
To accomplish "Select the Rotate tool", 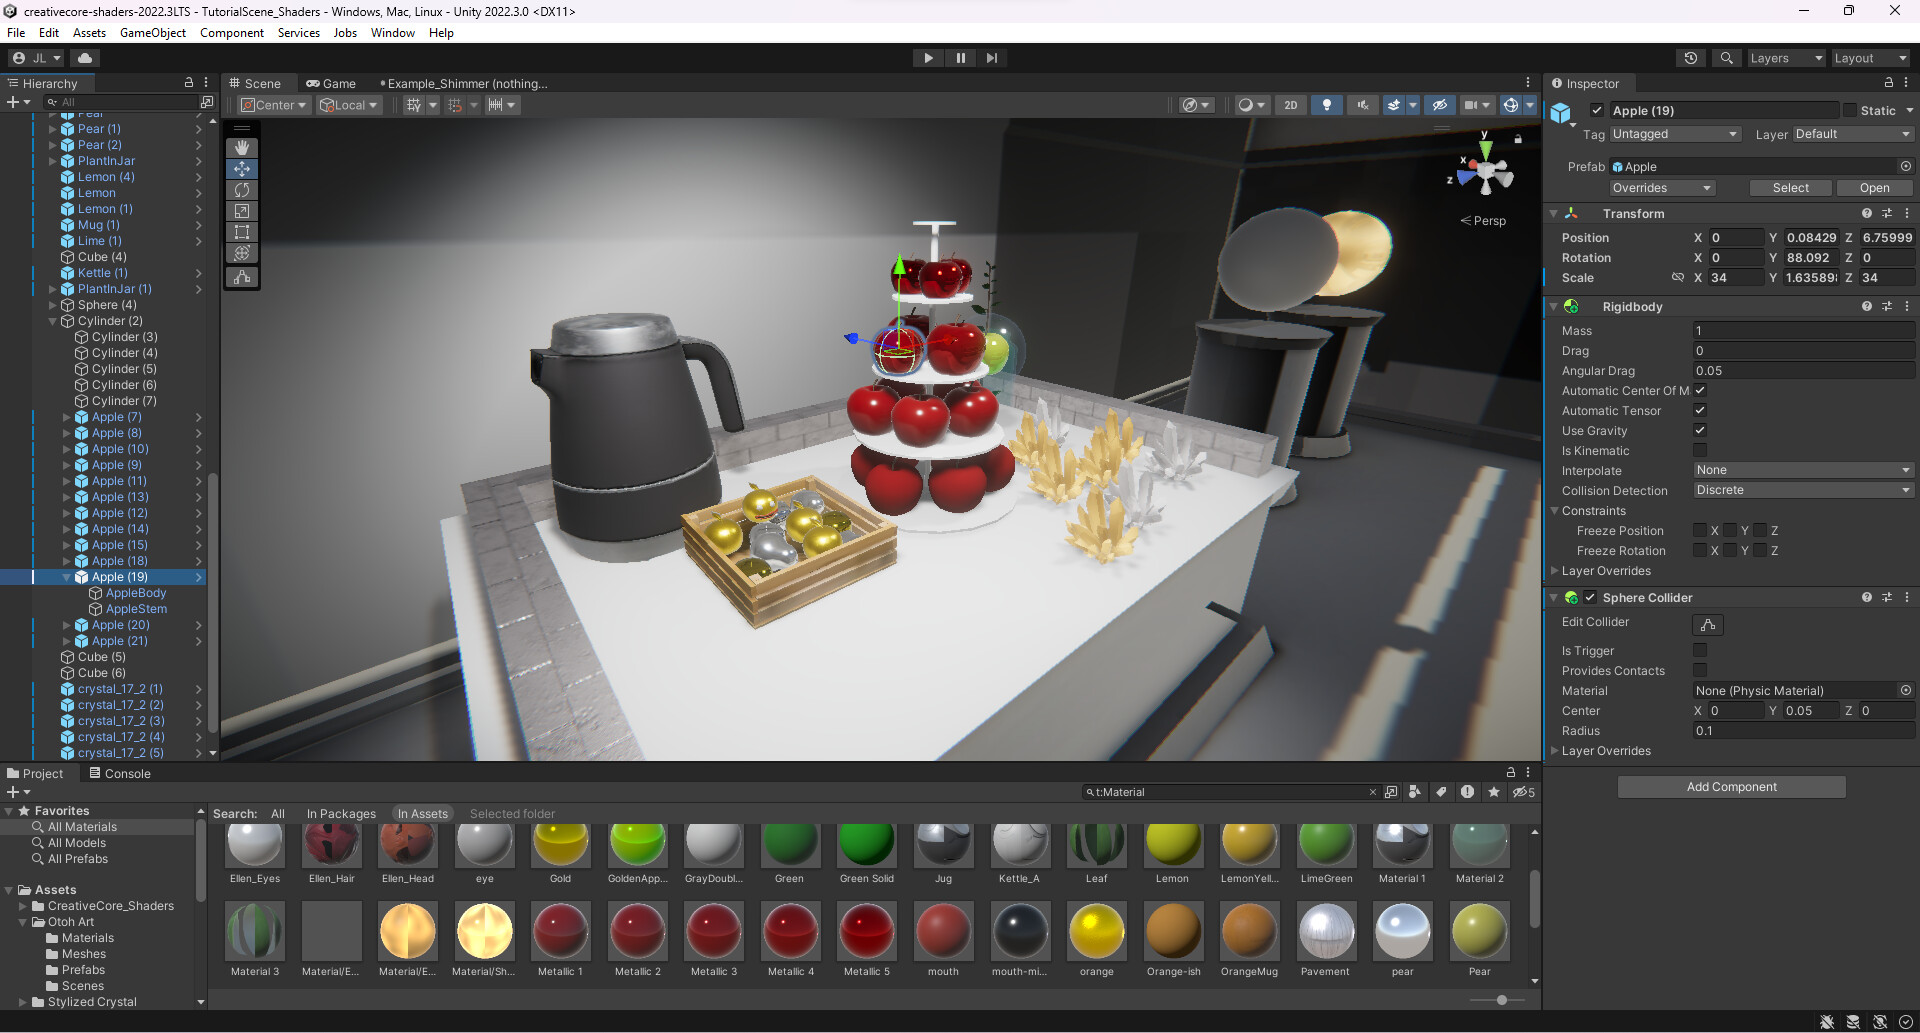I will (241, 189).
